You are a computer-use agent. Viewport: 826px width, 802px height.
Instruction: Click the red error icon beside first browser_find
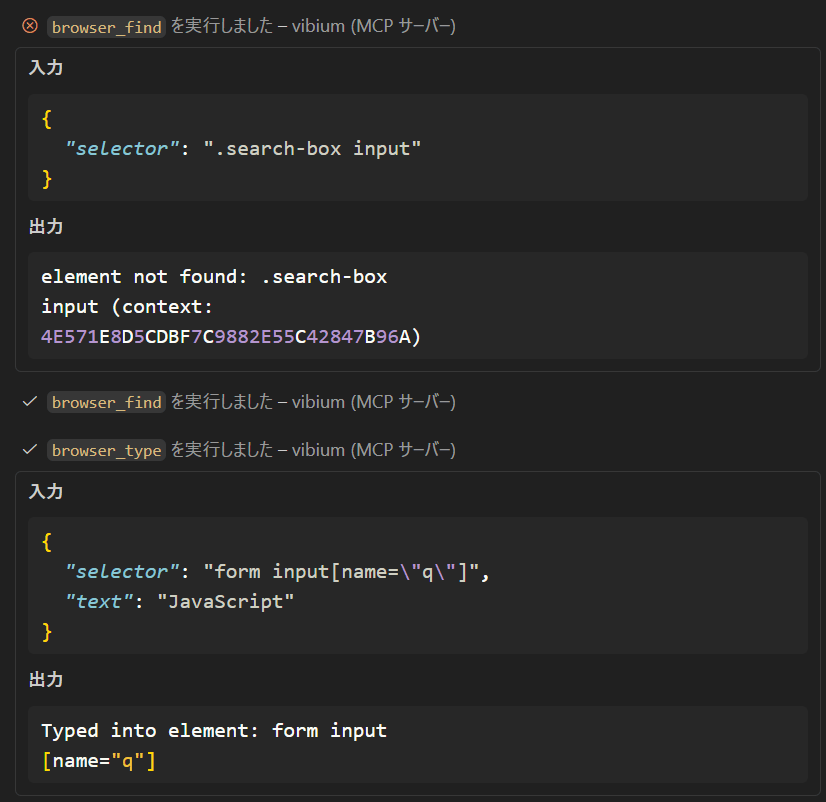tap(30, 27)
